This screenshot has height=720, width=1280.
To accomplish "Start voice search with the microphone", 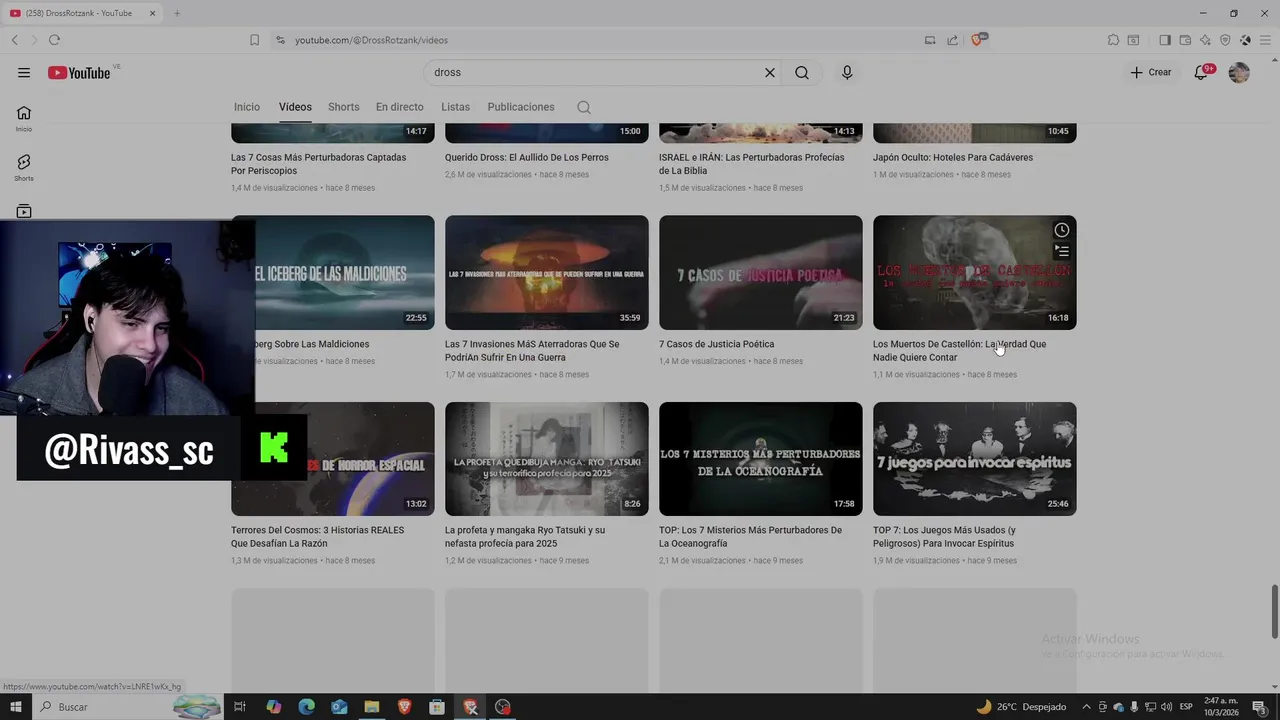I will pos(847,72).
